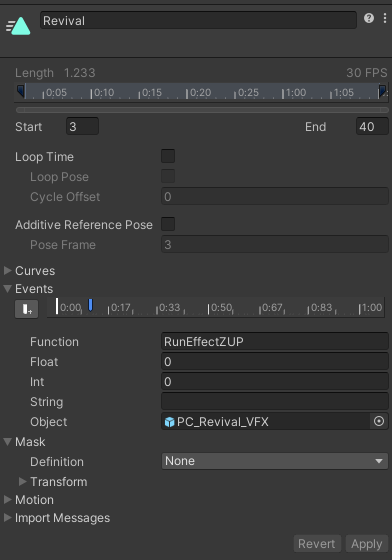
Task: Toggle the Loop Pose checkbox
Action: 168,176
